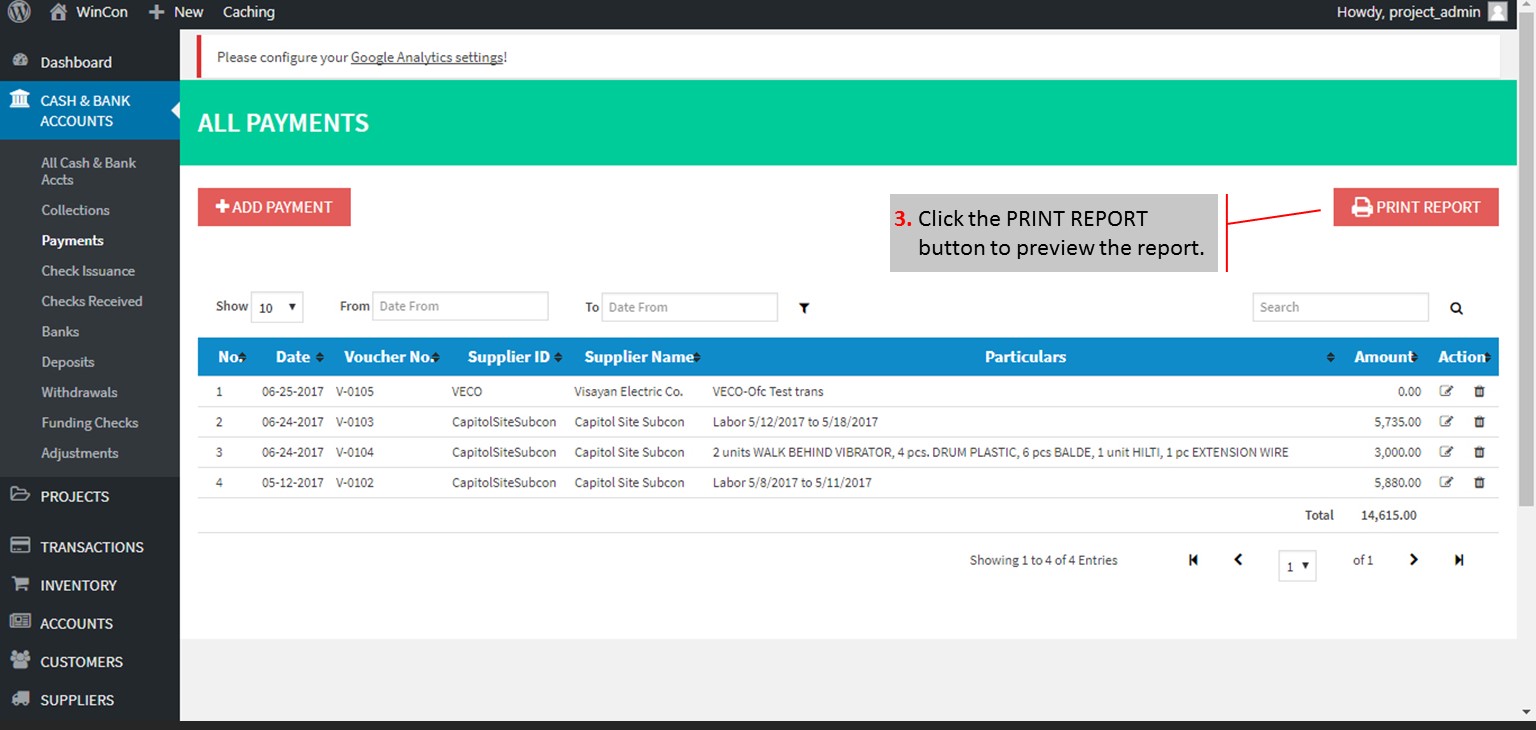Open Check Issuance in the sidebar

(88, 271)
